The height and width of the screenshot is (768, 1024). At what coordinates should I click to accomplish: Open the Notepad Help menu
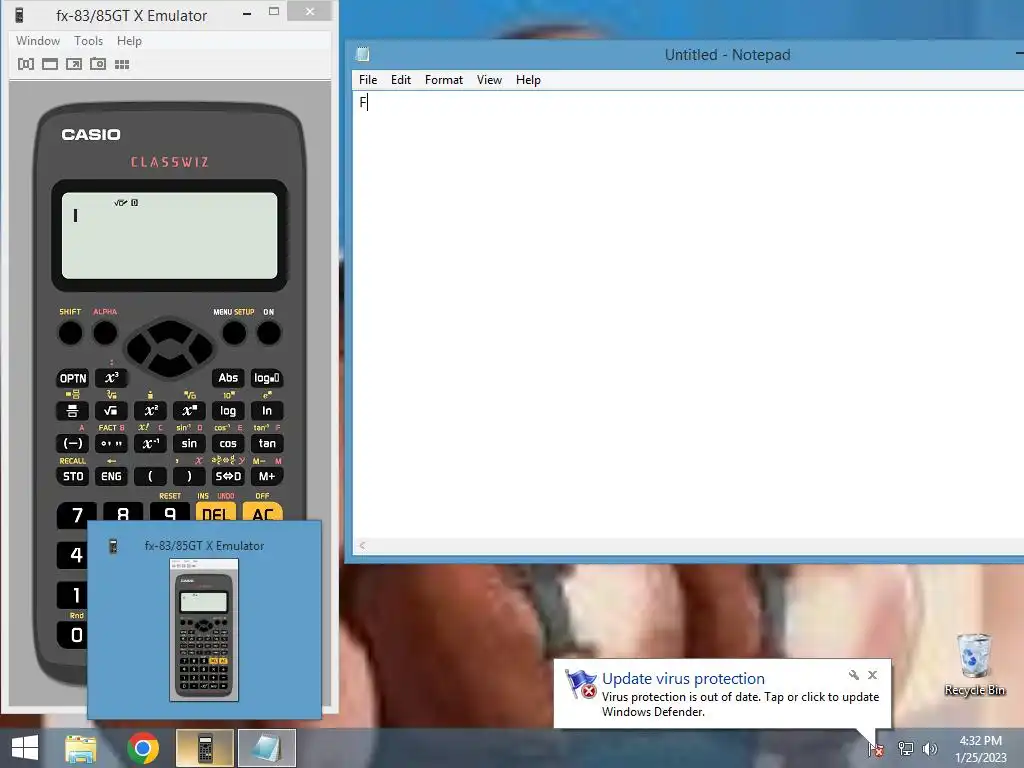pos(528,80)
